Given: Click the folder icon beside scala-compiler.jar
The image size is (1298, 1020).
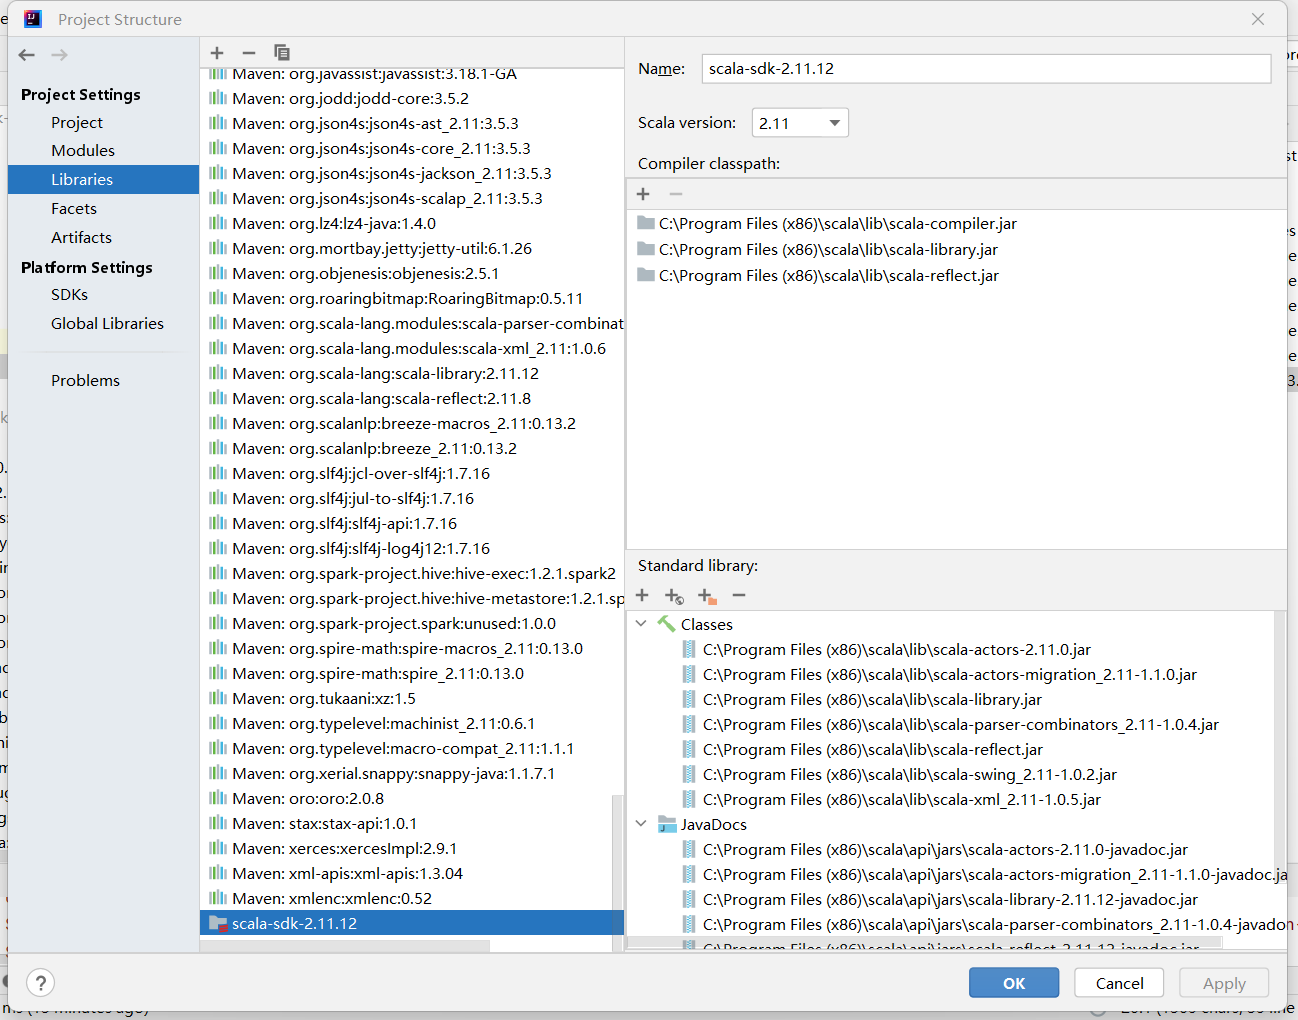Looking at the screenshot, I should 646,223.
